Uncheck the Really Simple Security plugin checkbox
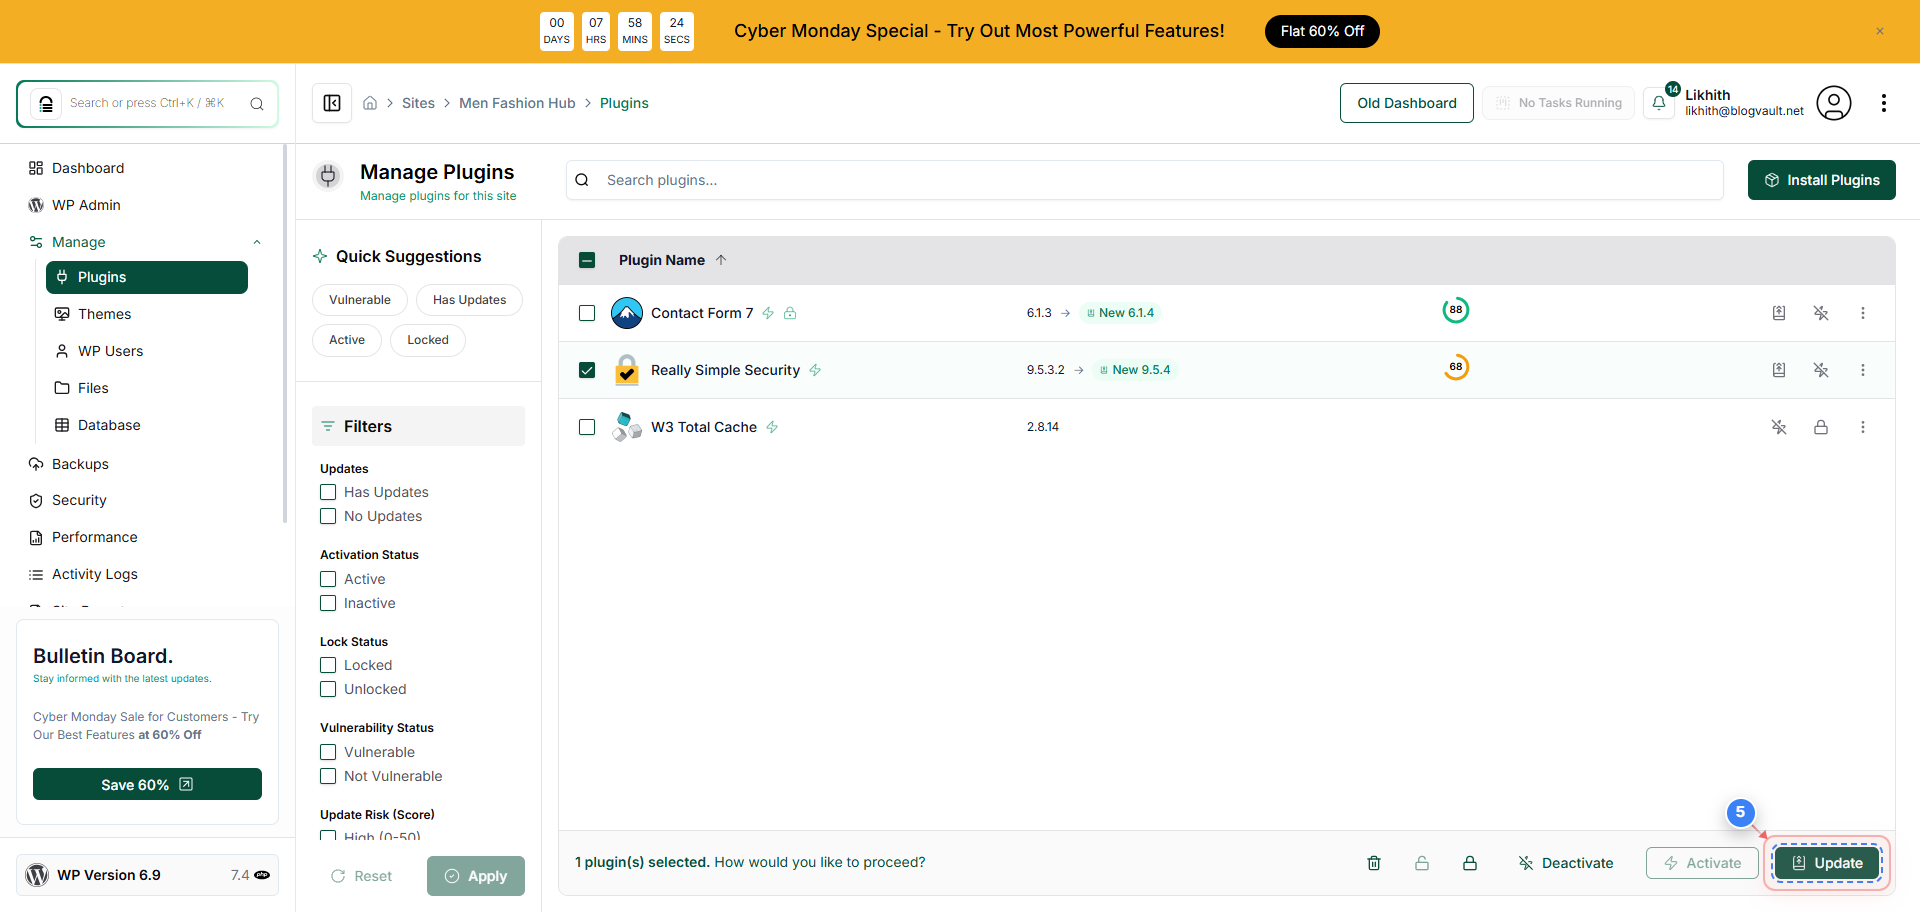Viewport: 1920px width, 912px height. coord(587,369)
